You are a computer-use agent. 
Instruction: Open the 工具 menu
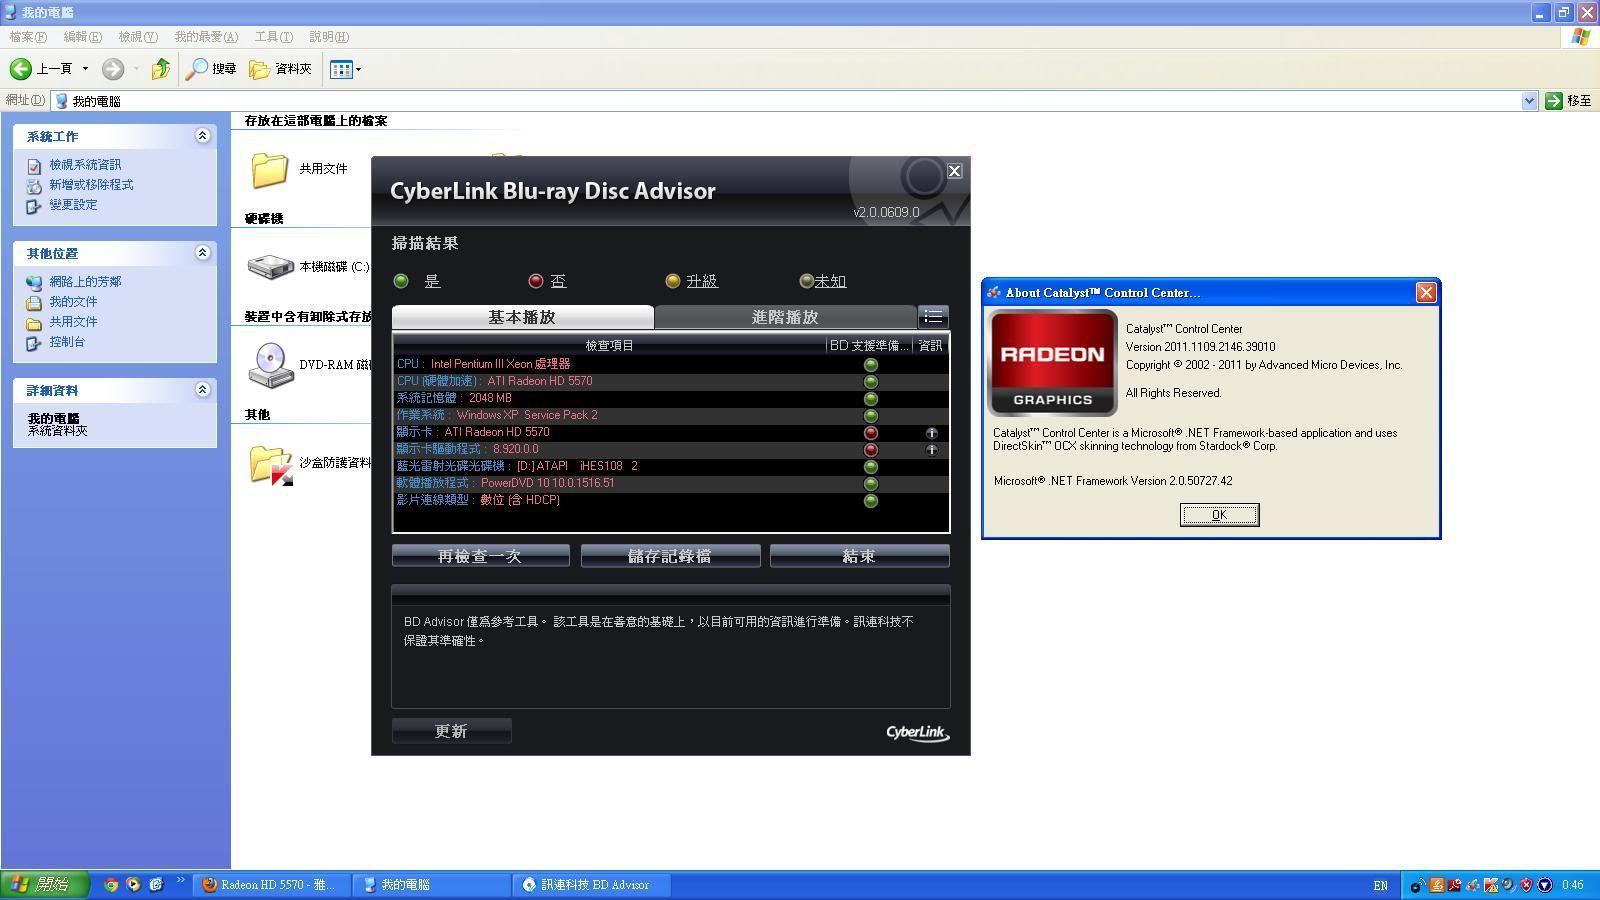tap(273, 37)
